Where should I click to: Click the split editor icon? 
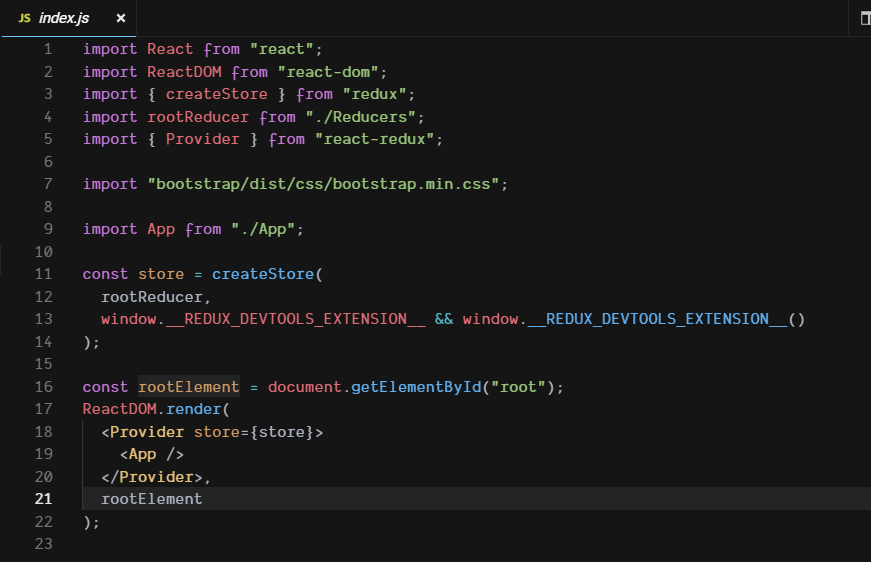[865, 18]
